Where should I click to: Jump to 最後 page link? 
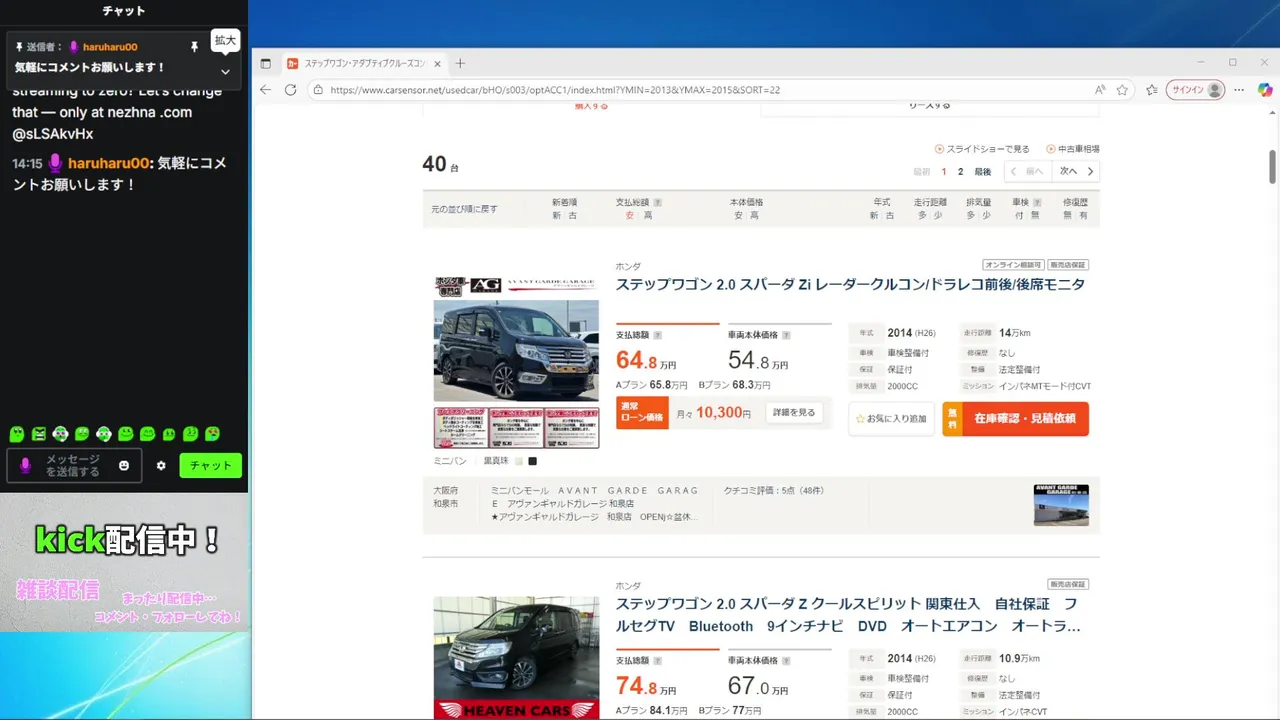tap(983, 172)
